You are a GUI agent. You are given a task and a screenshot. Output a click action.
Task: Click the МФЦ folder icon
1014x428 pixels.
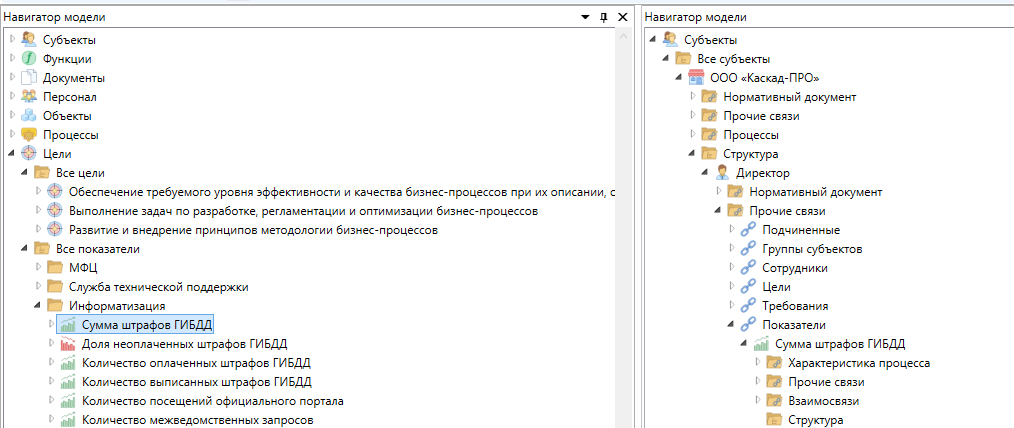click(x=55, y=268)
